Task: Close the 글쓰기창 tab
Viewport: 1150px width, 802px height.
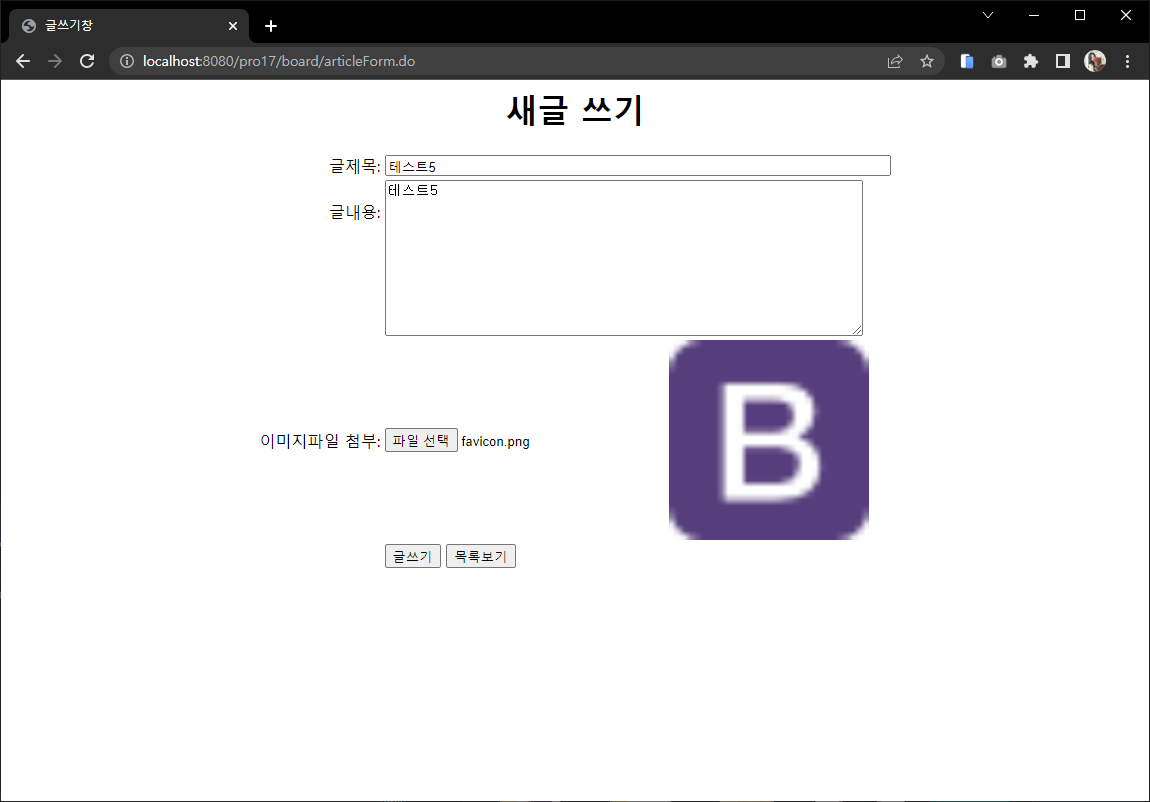Action: click(x=232, y=26)
